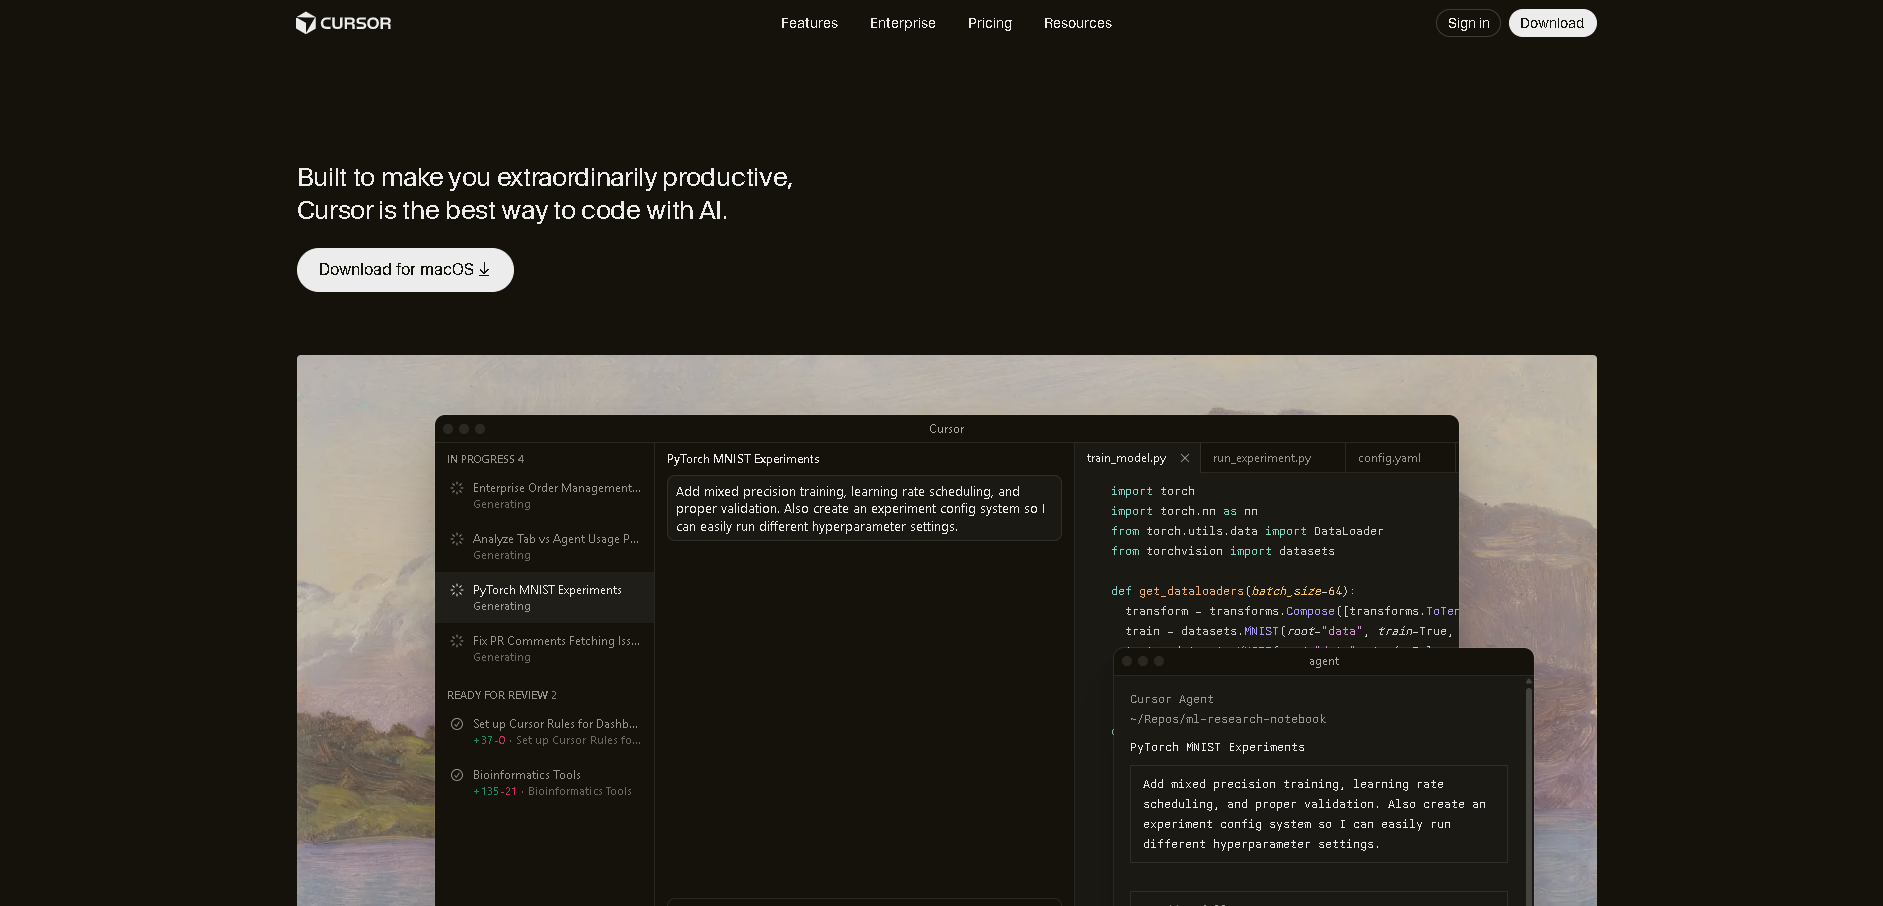Open the Set up Cursor Rules review item
1883x906 pixels.
(545, 732)
